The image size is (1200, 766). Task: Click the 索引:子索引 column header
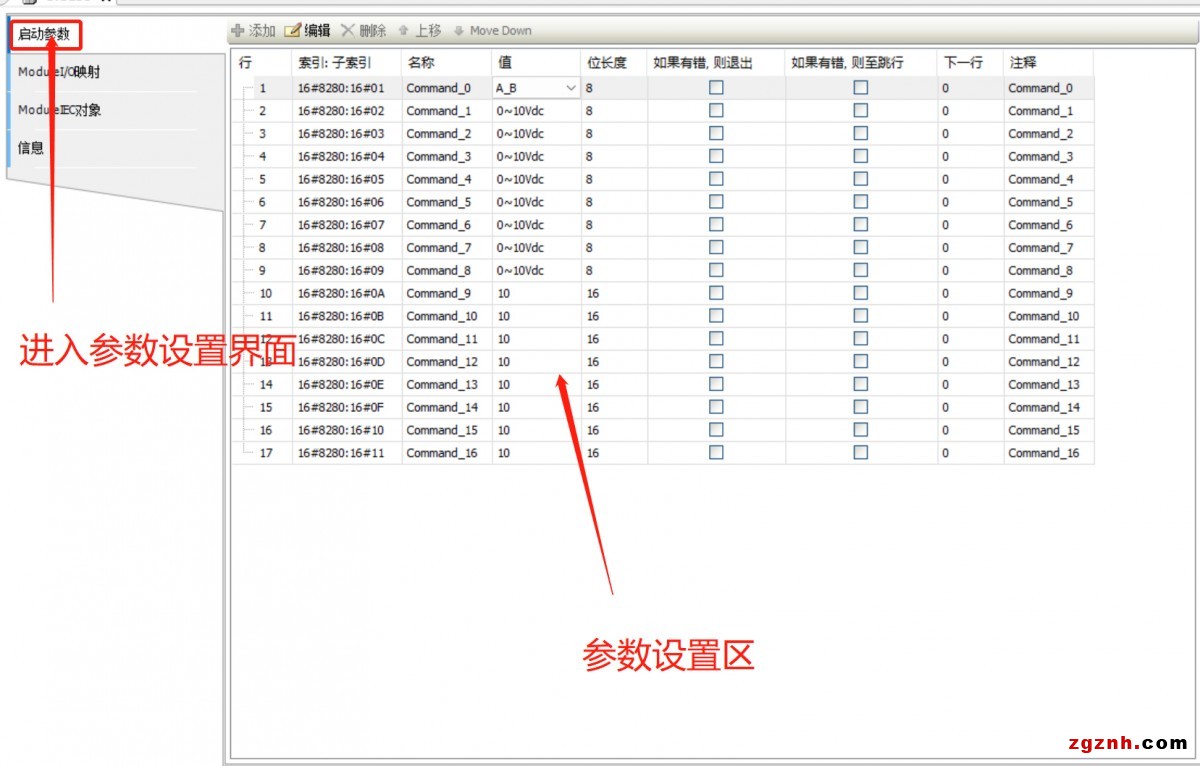coord(334,63)
